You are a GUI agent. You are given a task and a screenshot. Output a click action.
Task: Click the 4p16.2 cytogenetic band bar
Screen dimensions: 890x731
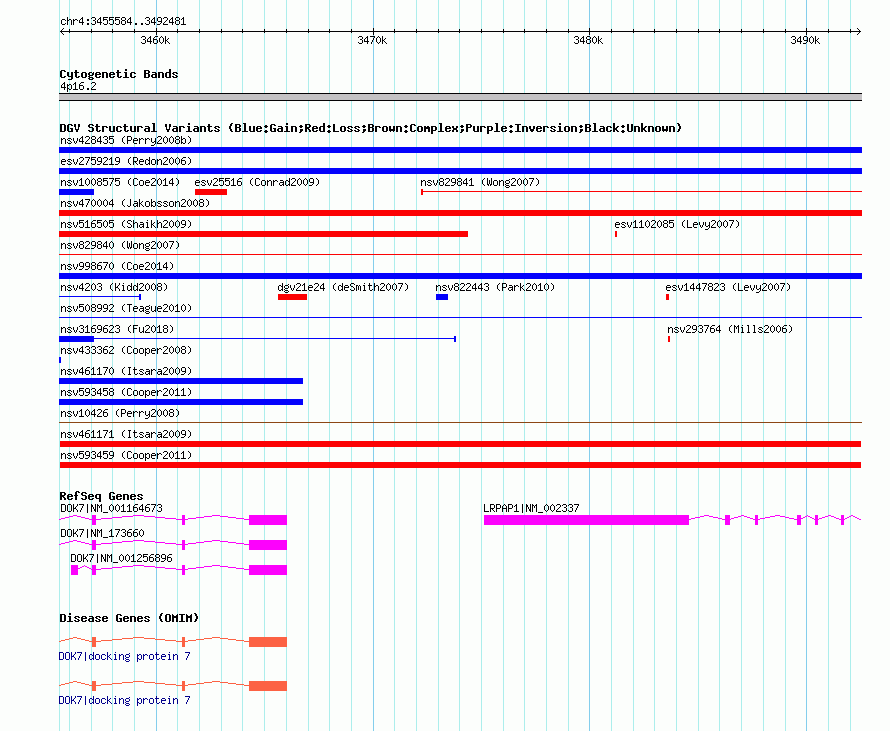coord(460,97)
